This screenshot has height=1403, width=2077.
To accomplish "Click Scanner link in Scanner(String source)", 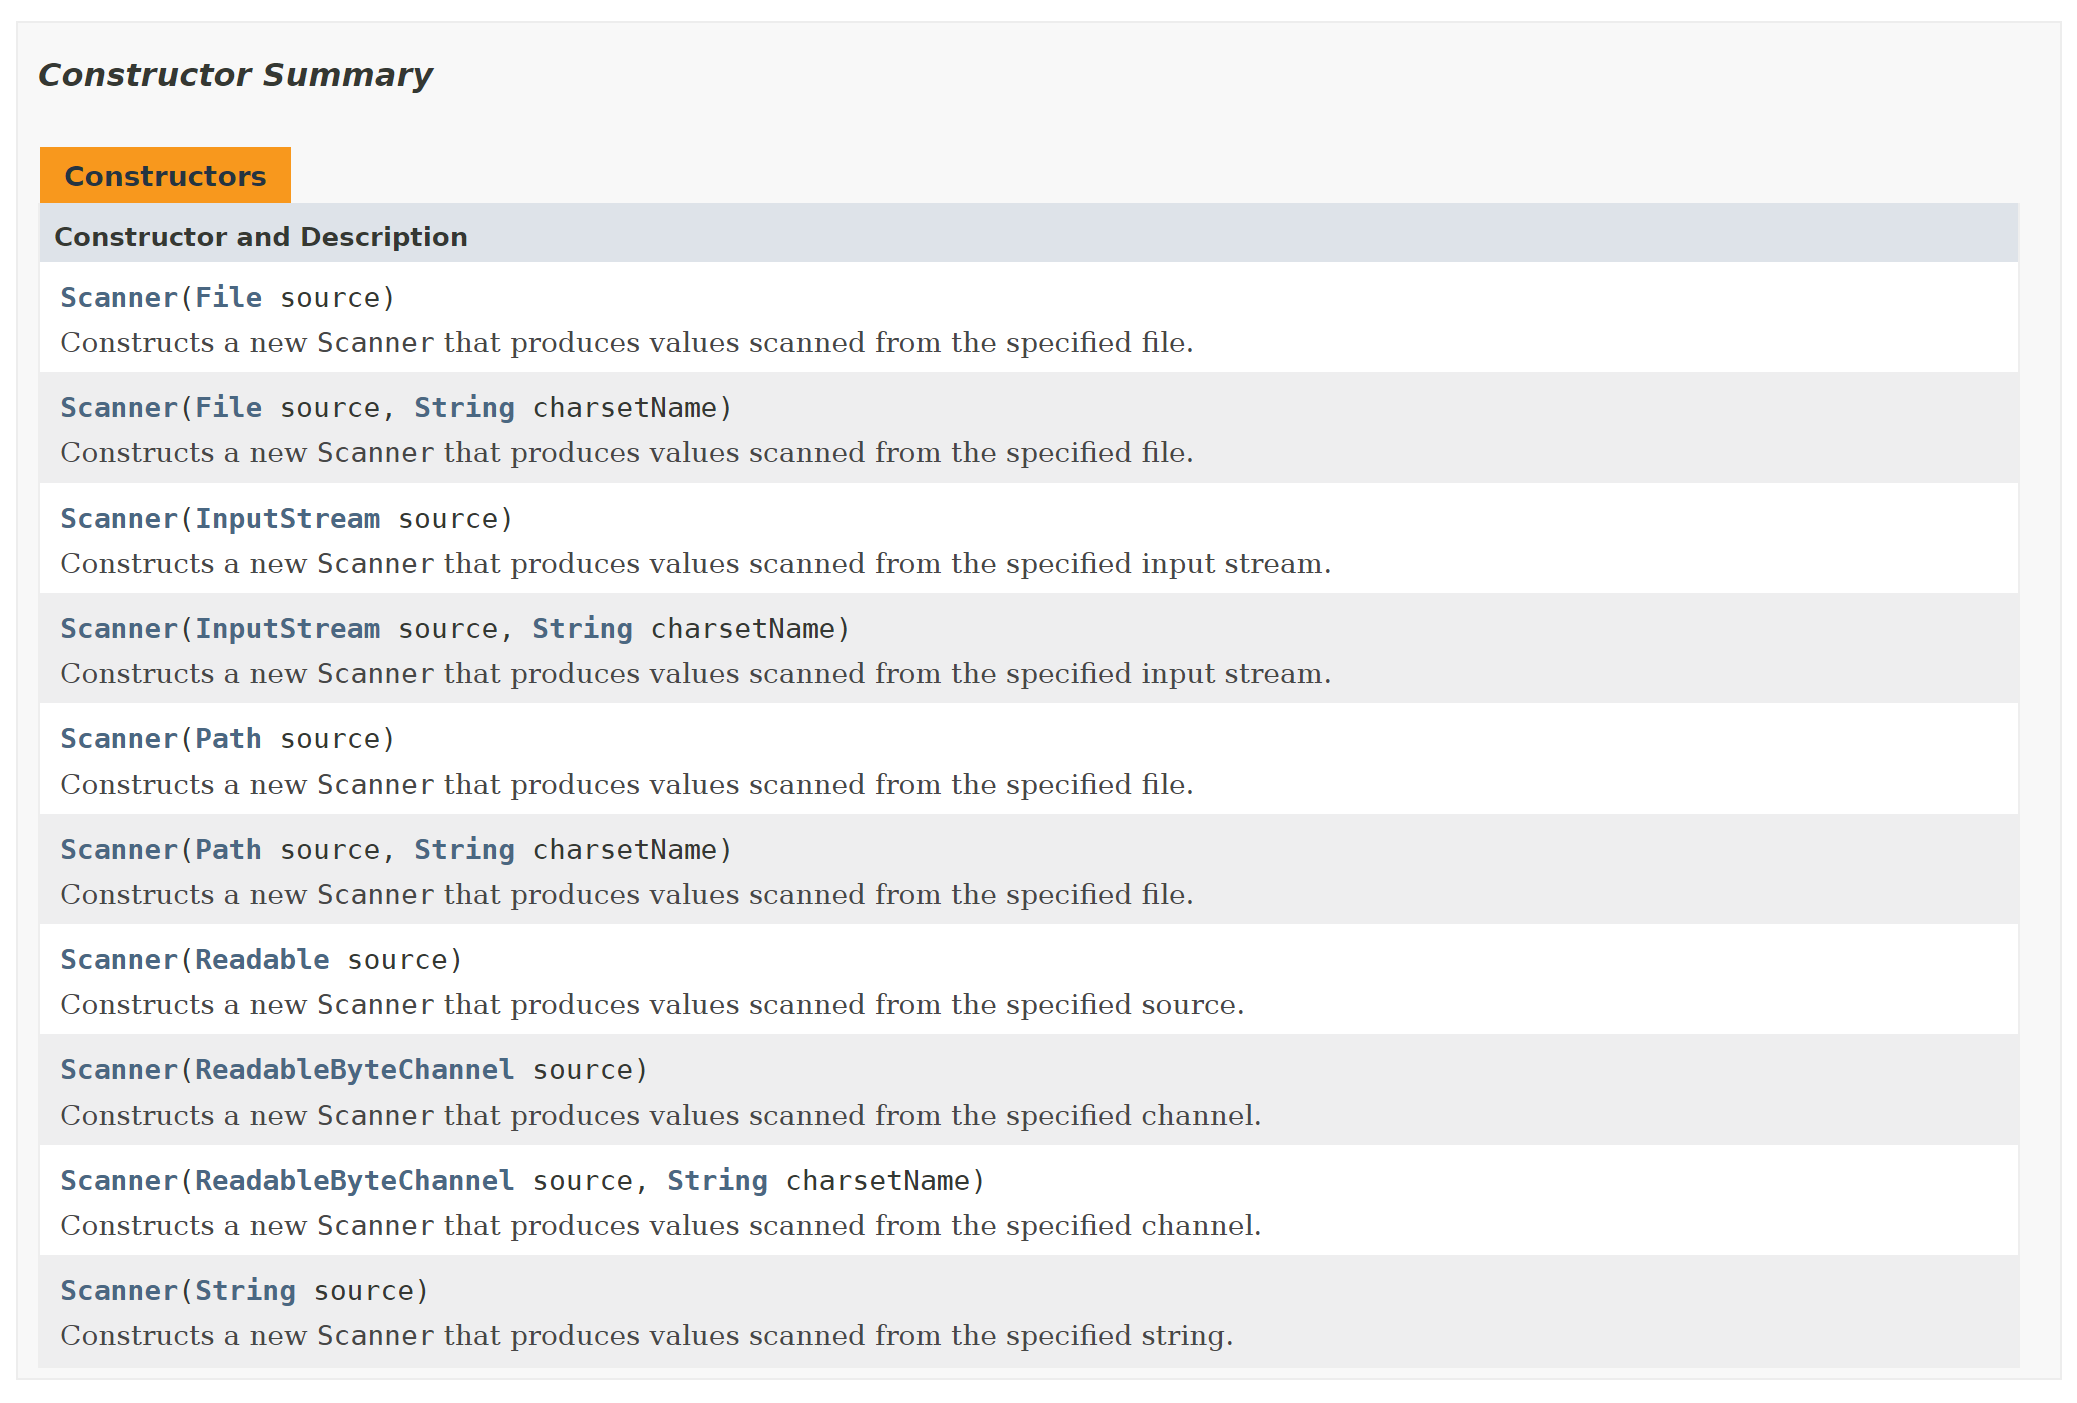I will pyautogui.click(x=118, y=1291).
